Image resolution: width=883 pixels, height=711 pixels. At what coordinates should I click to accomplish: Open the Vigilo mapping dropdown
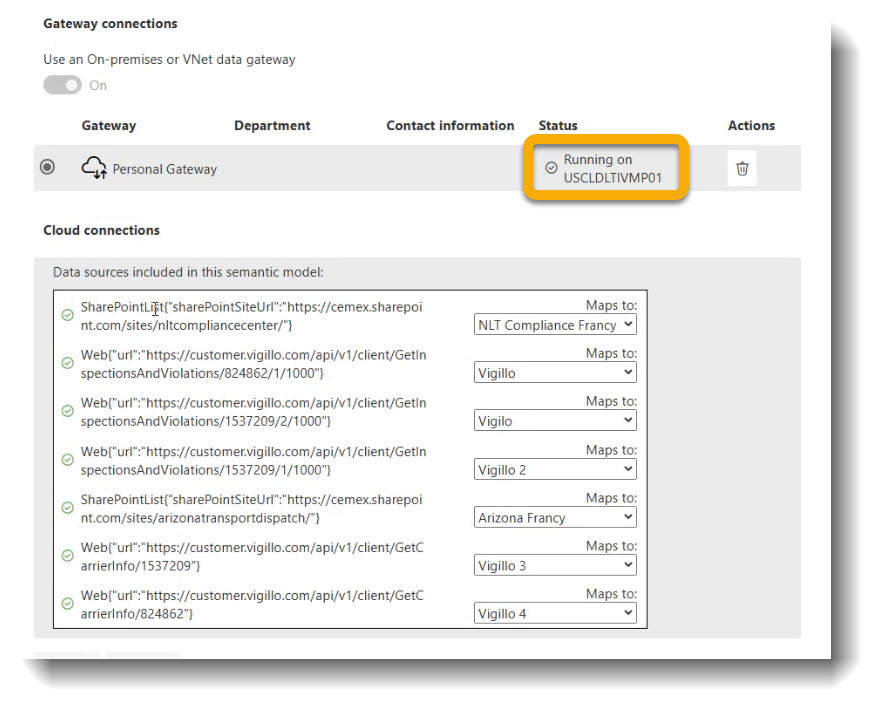[555, 421]
